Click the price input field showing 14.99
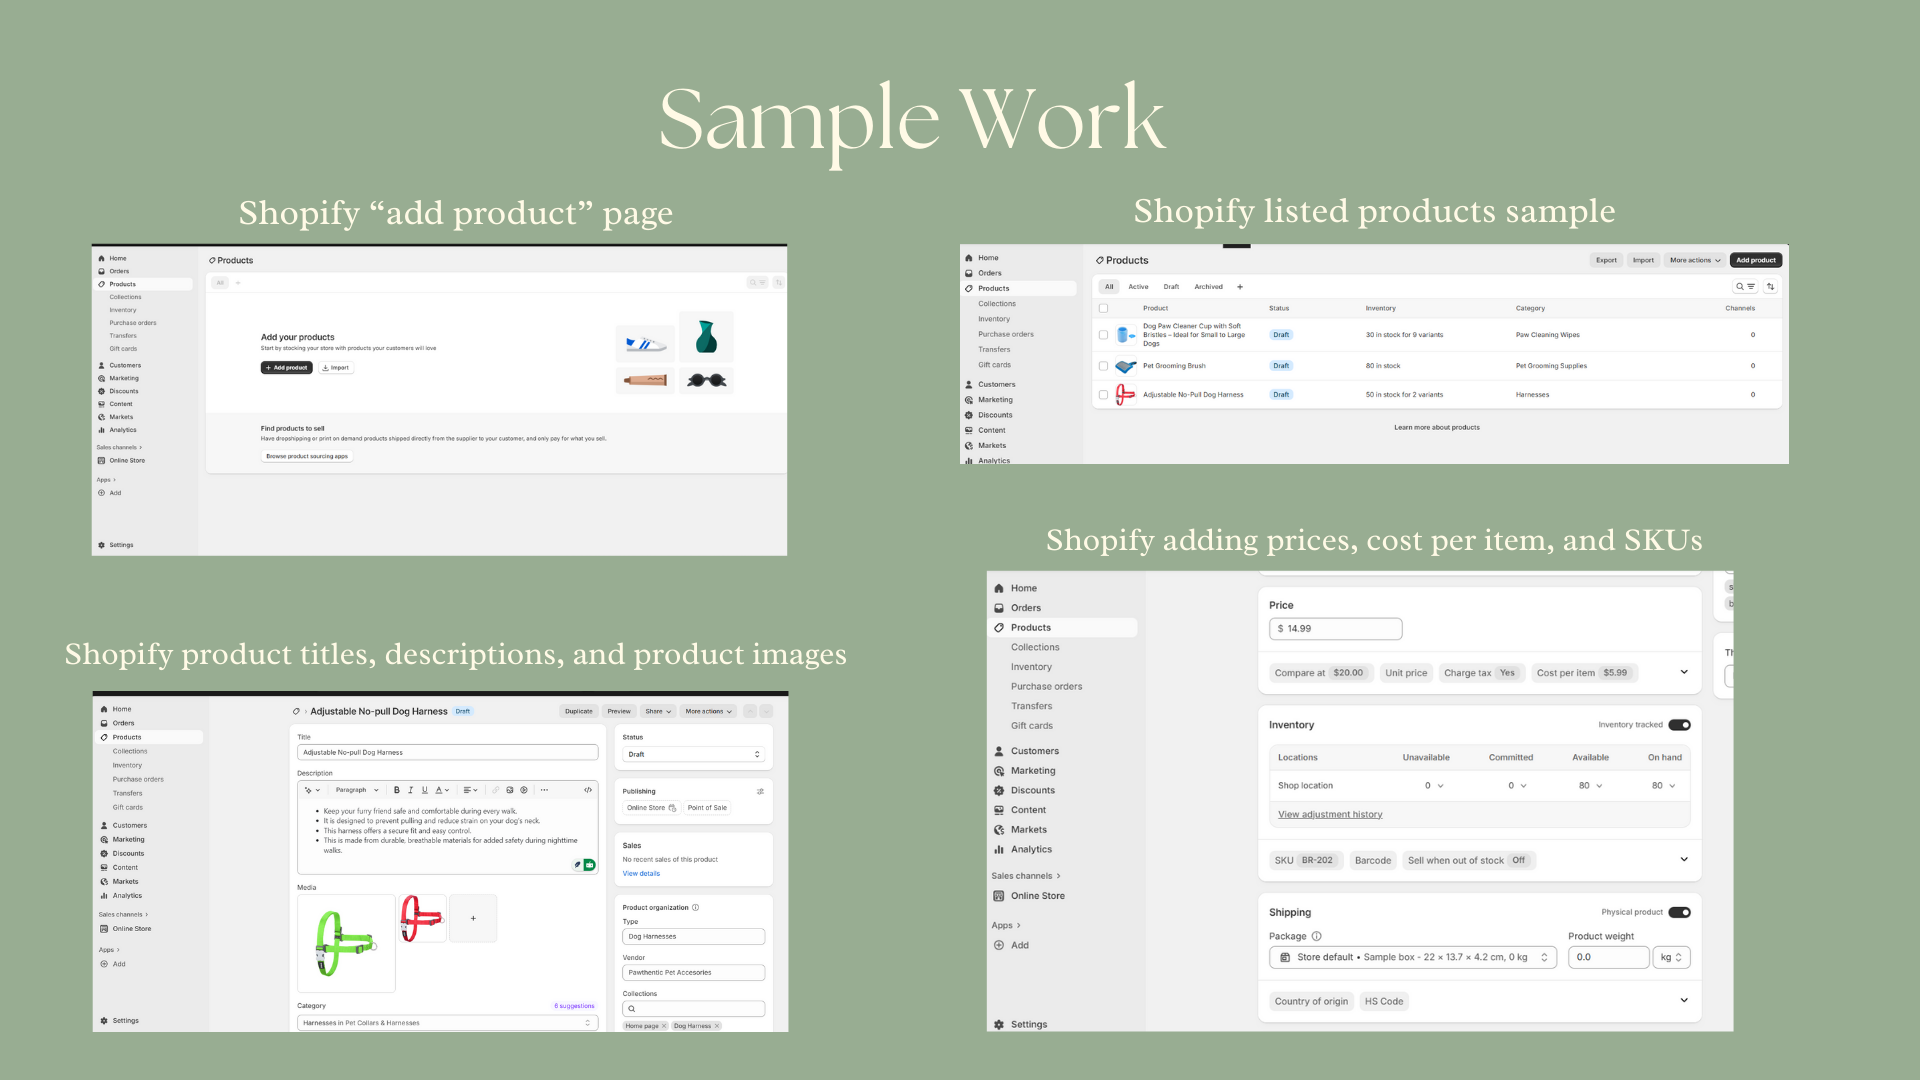The height and width of the screenshot is (1080, 1920). point(1335,629)
